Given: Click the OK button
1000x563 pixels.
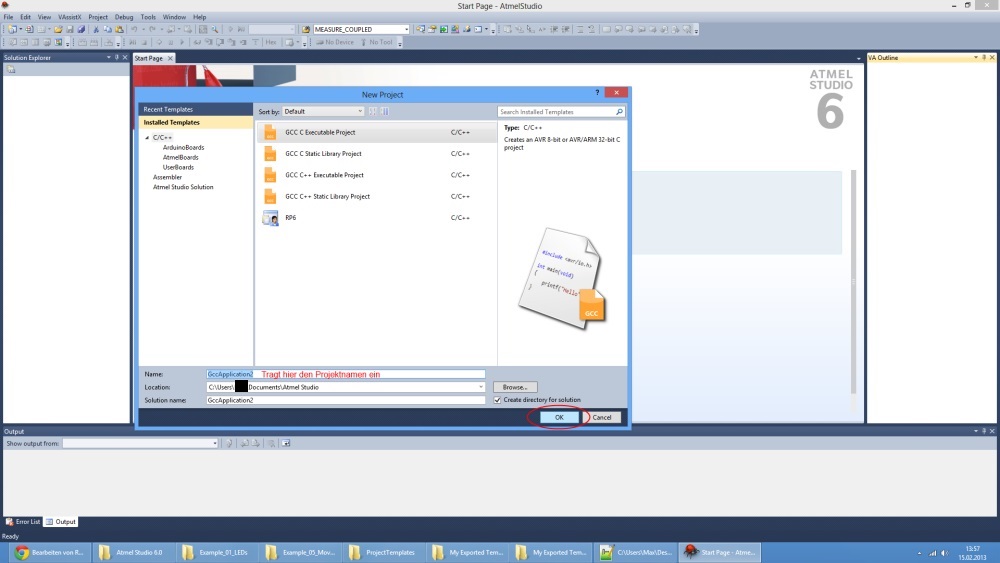Looking at the screenshot, I should point(560,417).
